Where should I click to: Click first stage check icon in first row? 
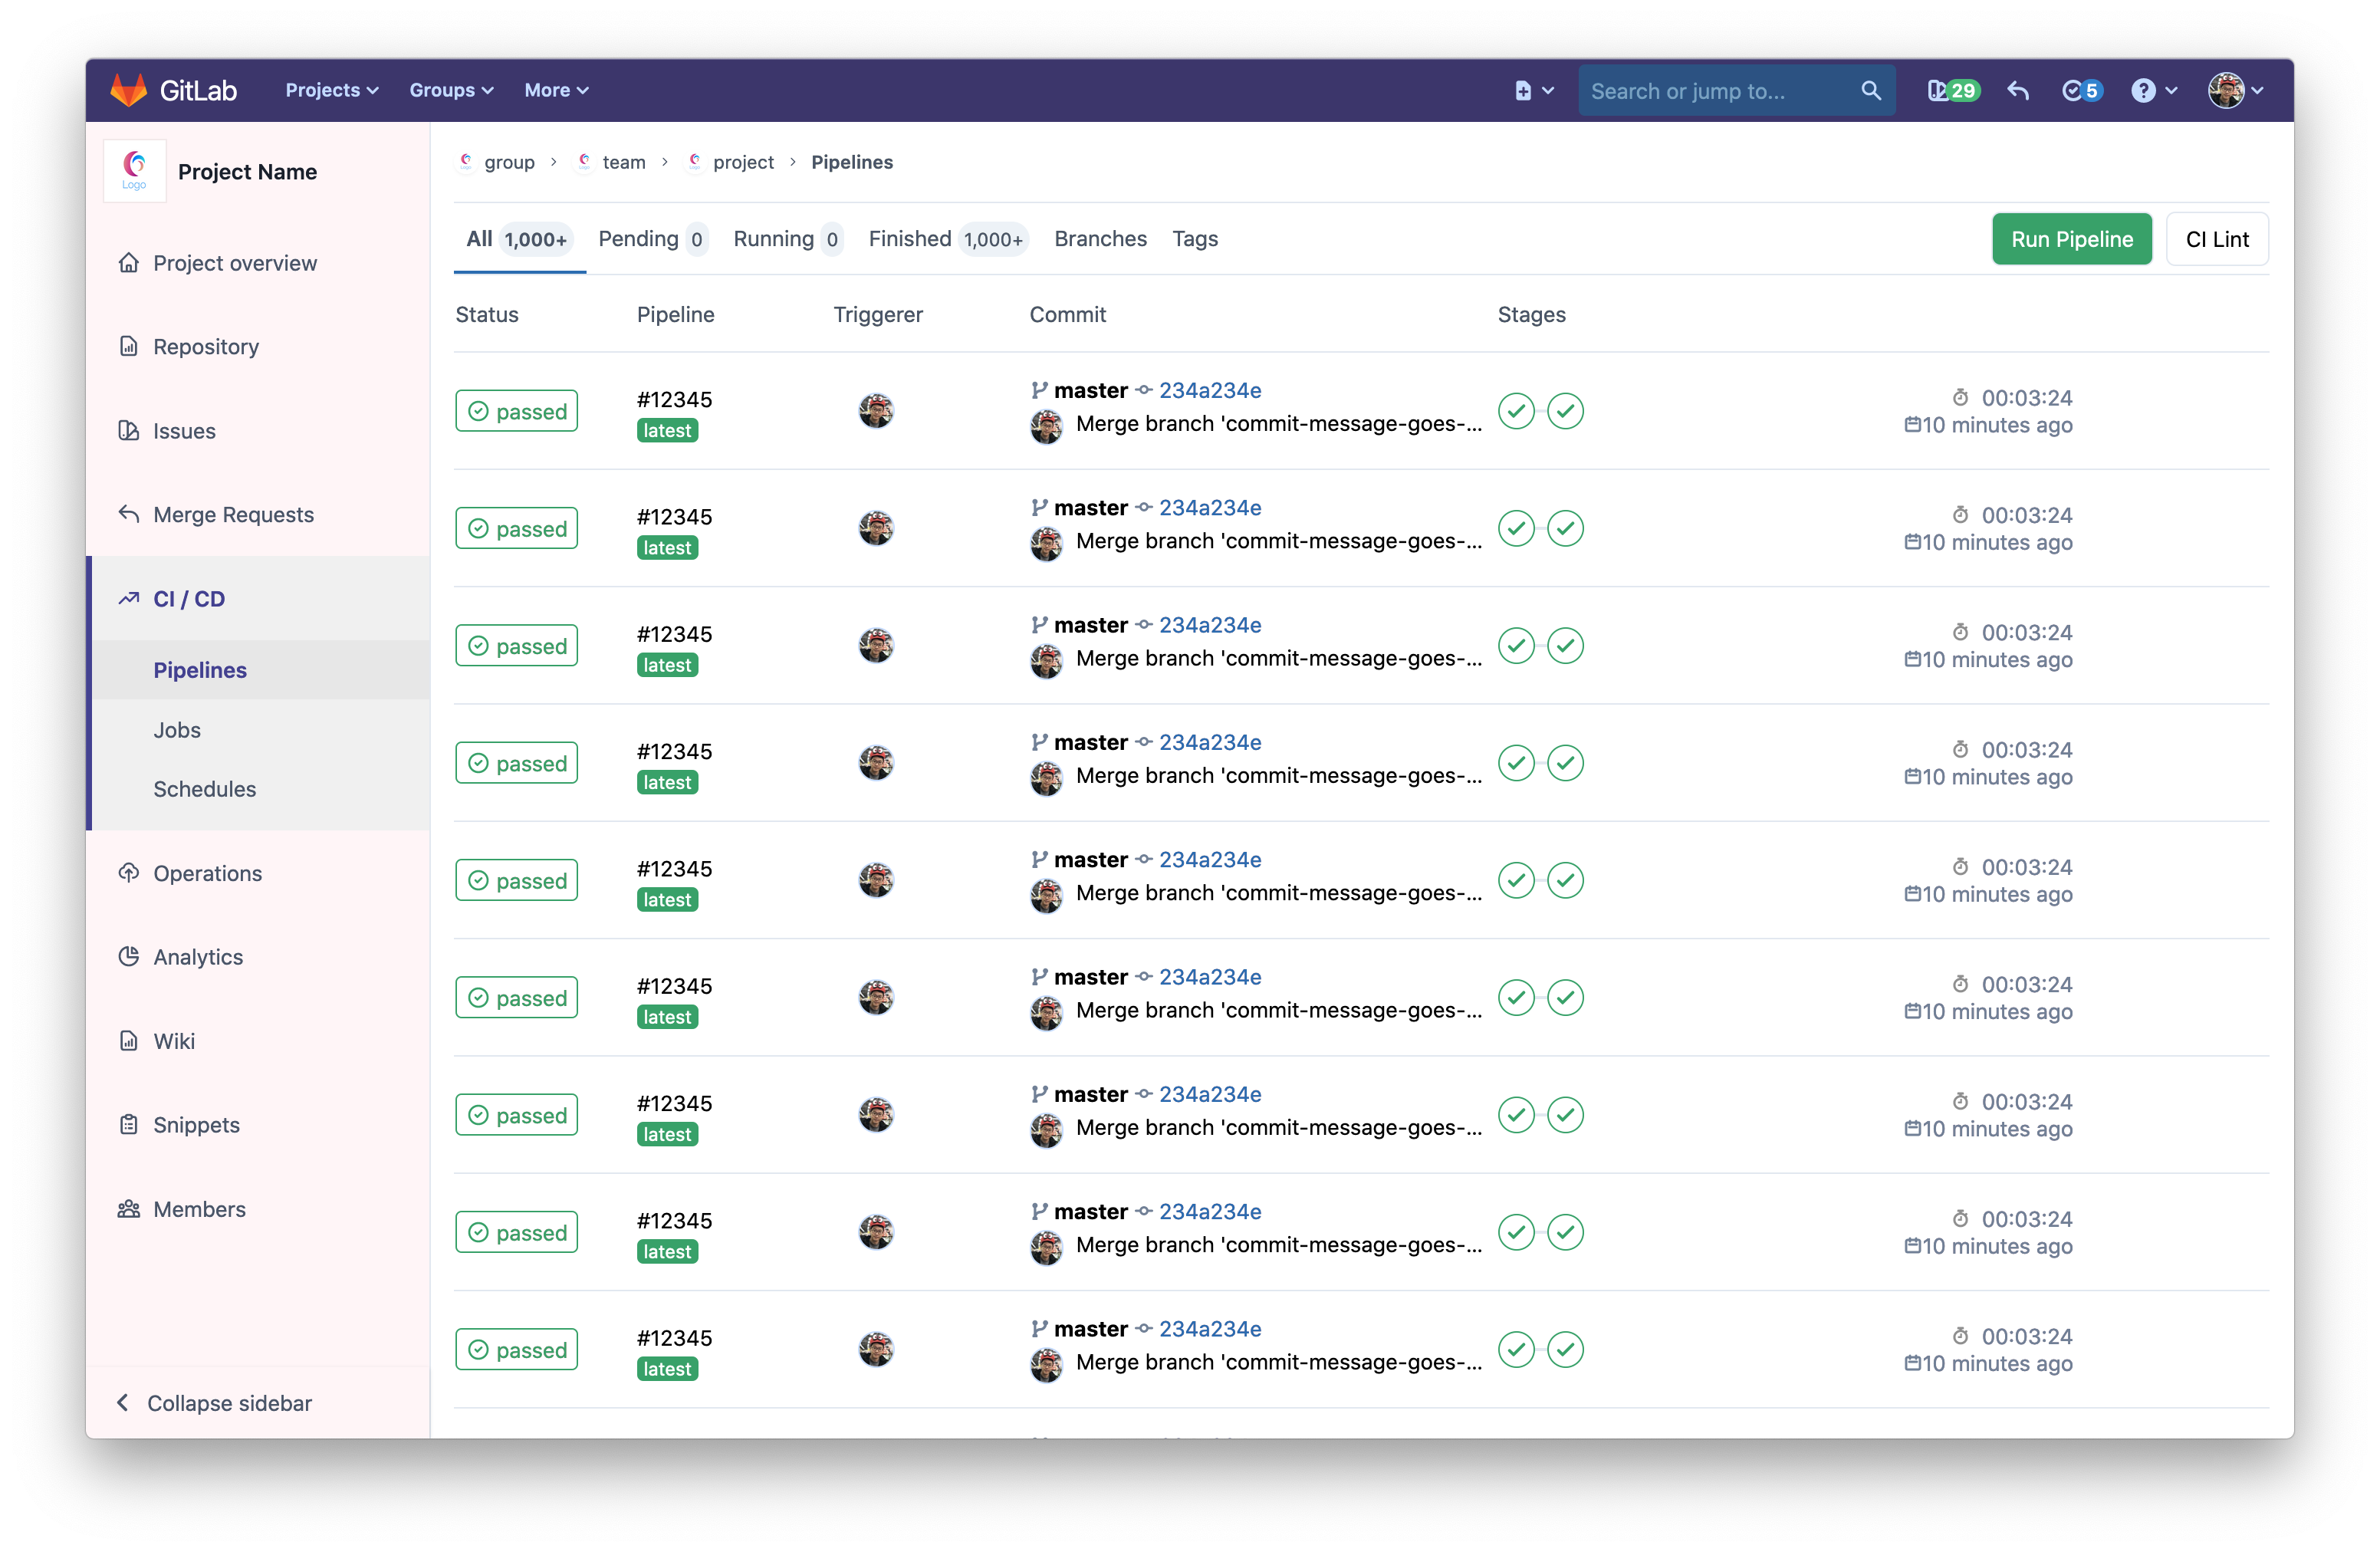pyautogui.click(x=1516, y=411)
